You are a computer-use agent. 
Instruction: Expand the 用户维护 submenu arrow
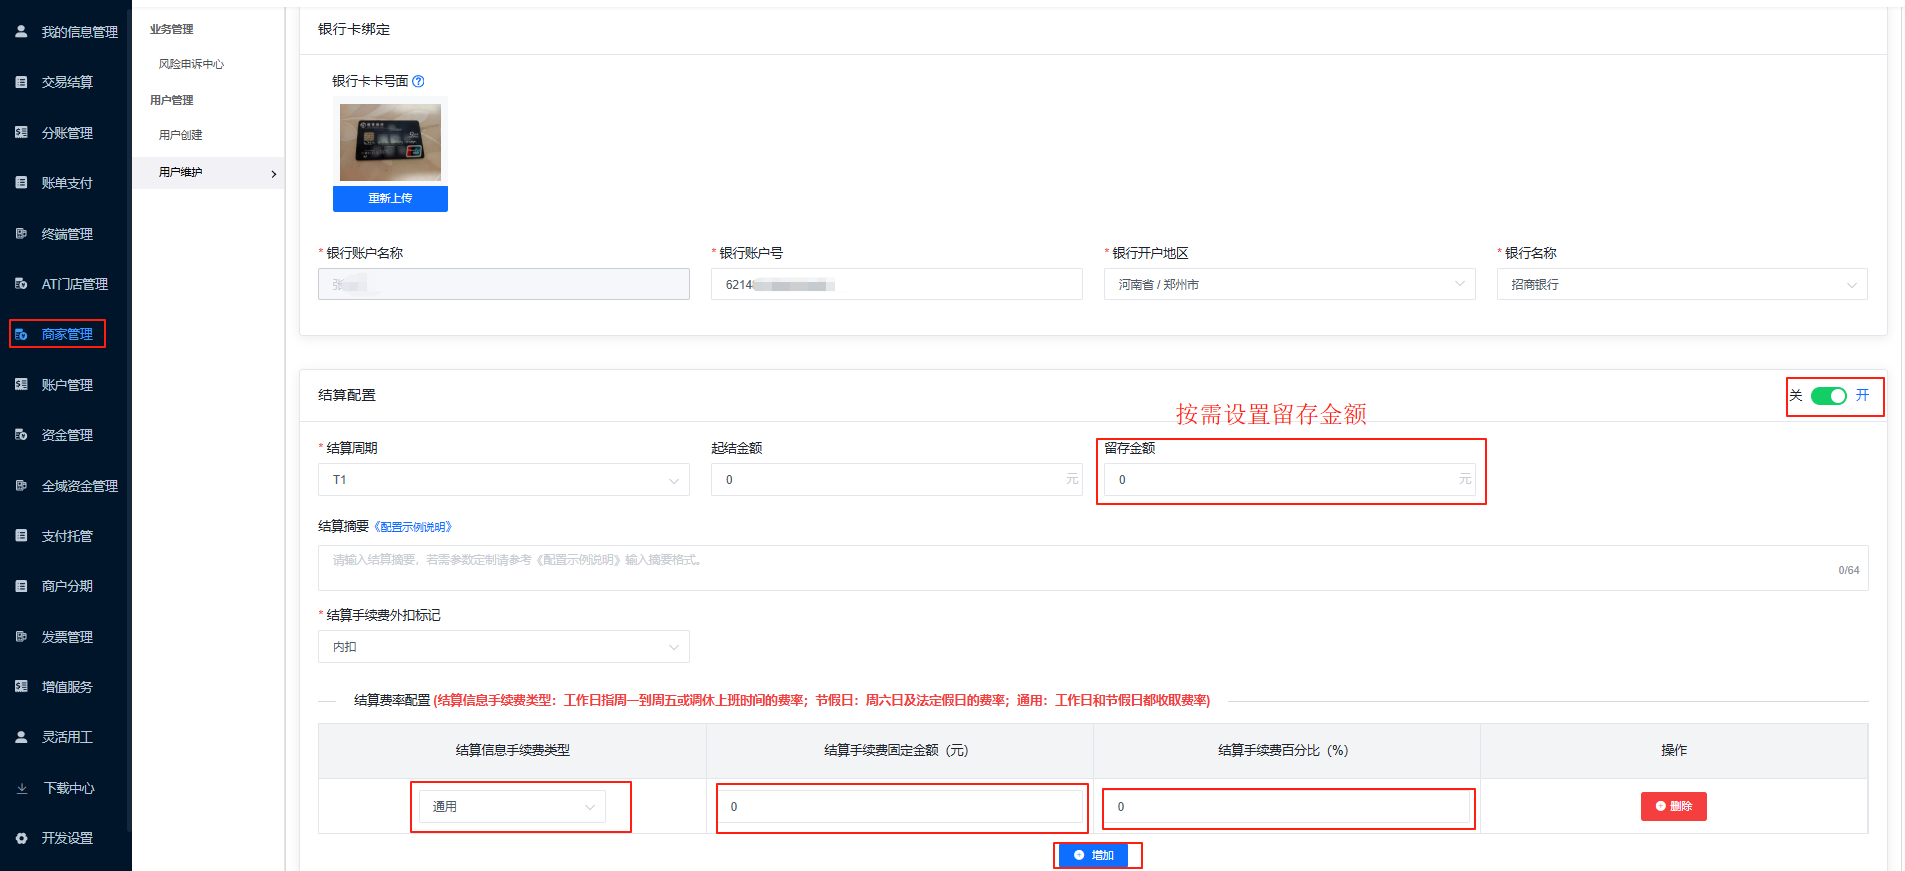coord(274,174)
